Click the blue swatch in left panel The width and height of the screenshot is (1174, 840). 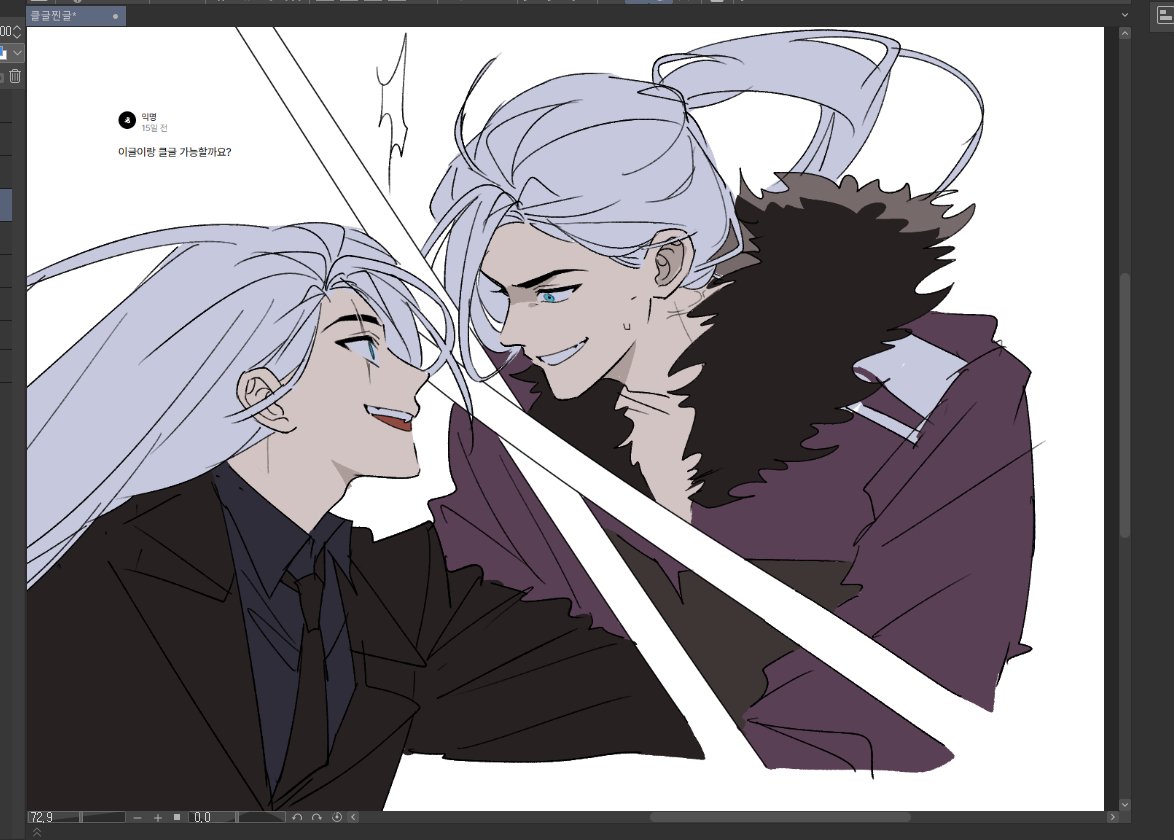[3, 53]
